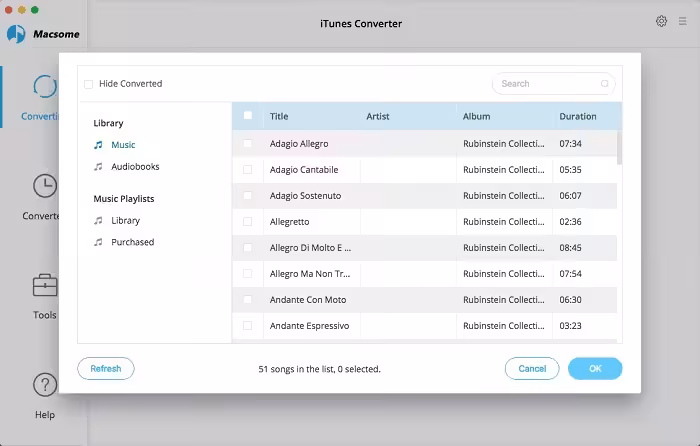This screenshot has width=700, height=446.
Task: Click into the Search field
Action: pyautogui.click(x=554, y=83)
